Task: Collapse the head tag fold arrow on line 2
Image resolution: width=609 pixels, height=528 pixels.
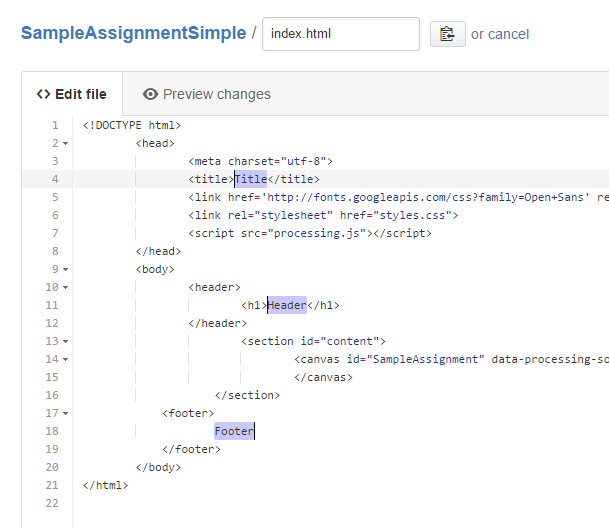Action: pos(65,144)
